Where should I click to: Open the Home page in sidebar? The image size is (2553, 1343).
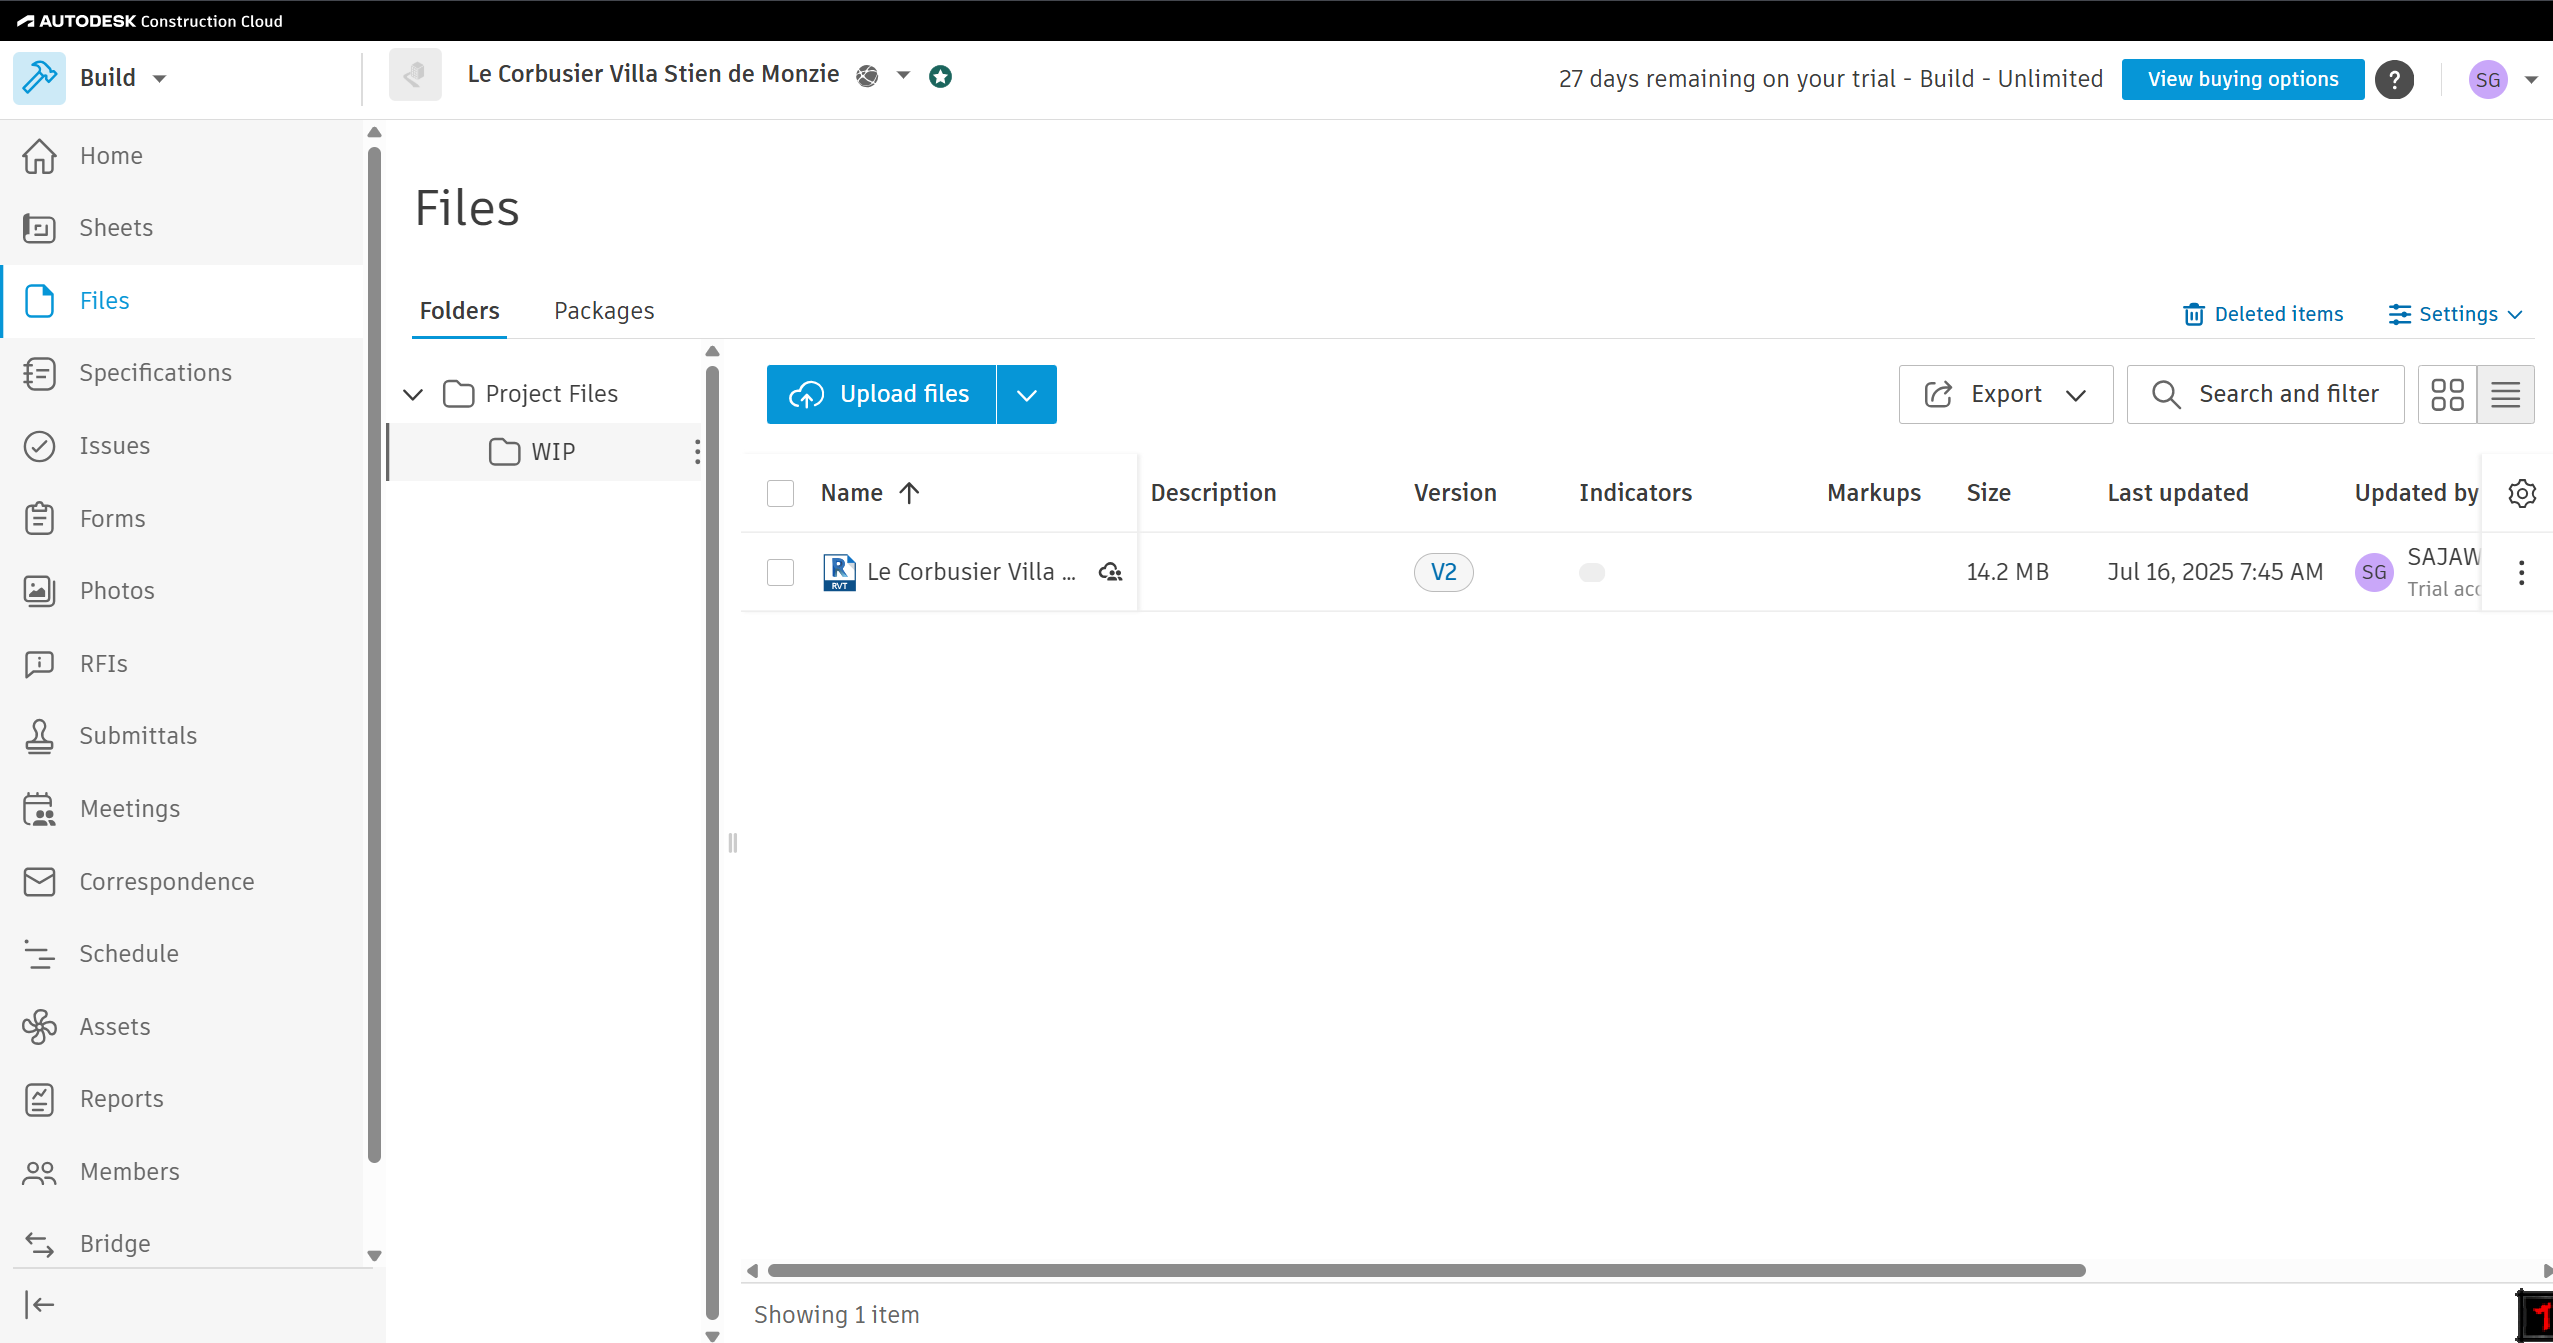[182, 156]
